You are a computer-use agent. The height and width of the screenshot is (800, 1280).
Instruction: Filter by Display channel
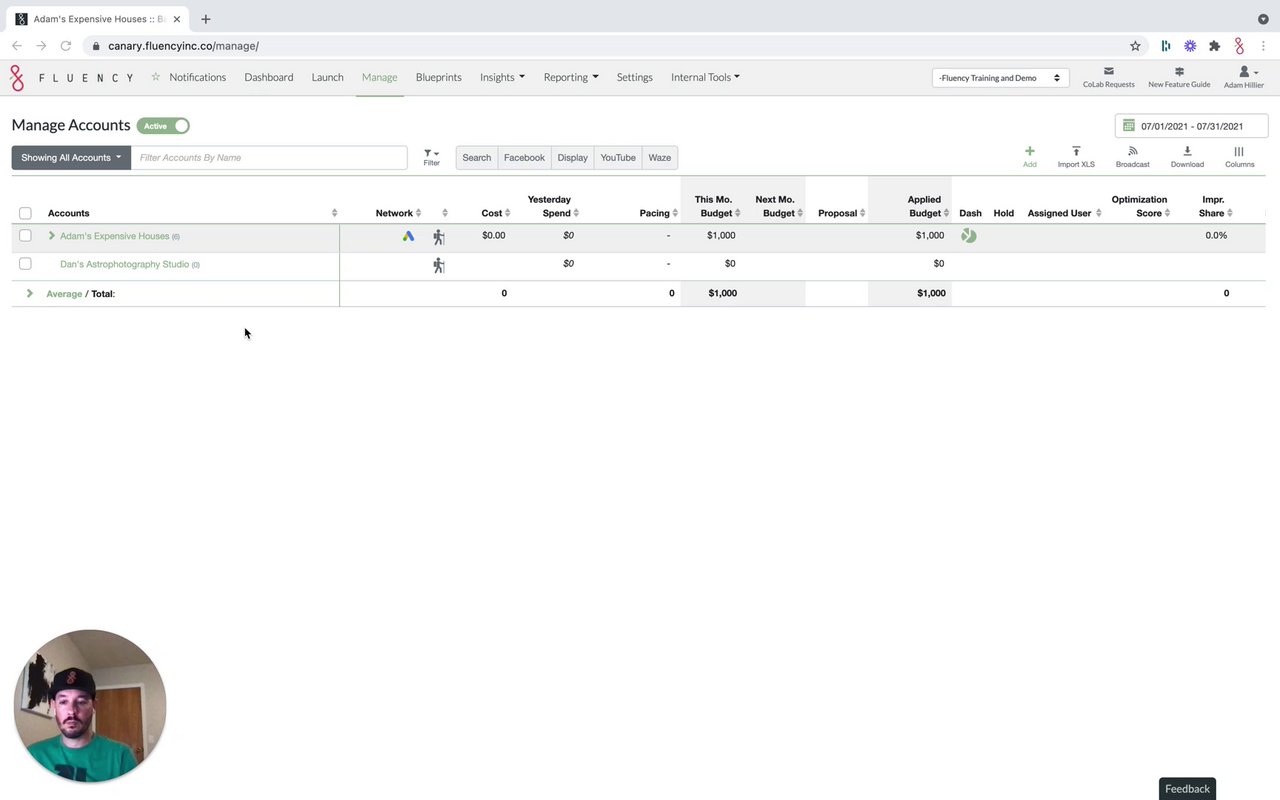(573, 157)
